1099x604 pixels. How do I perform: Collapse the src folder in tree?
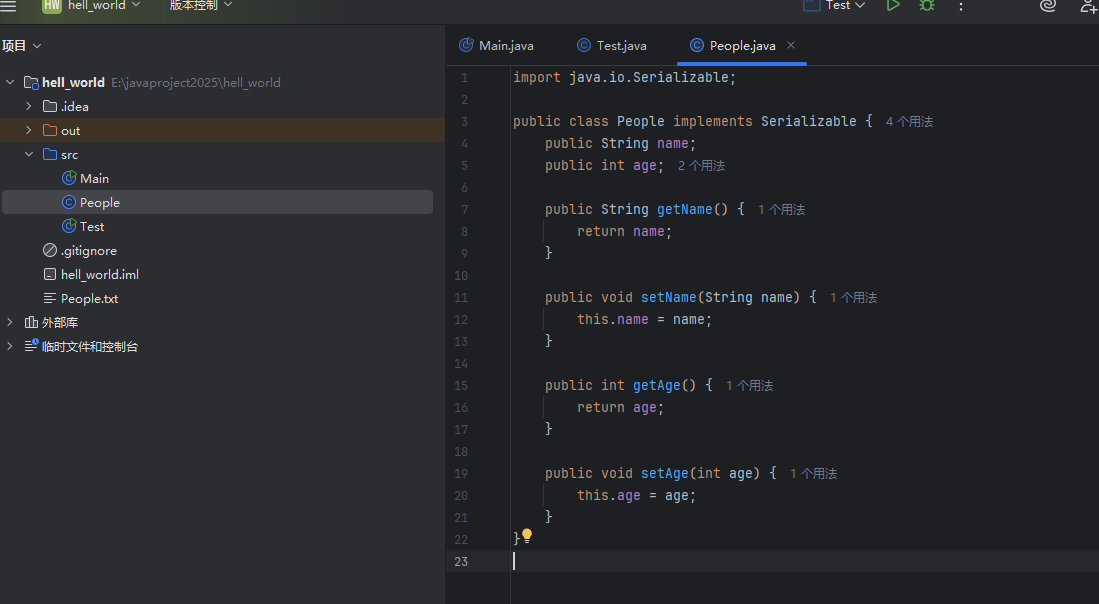click(29, 154)
